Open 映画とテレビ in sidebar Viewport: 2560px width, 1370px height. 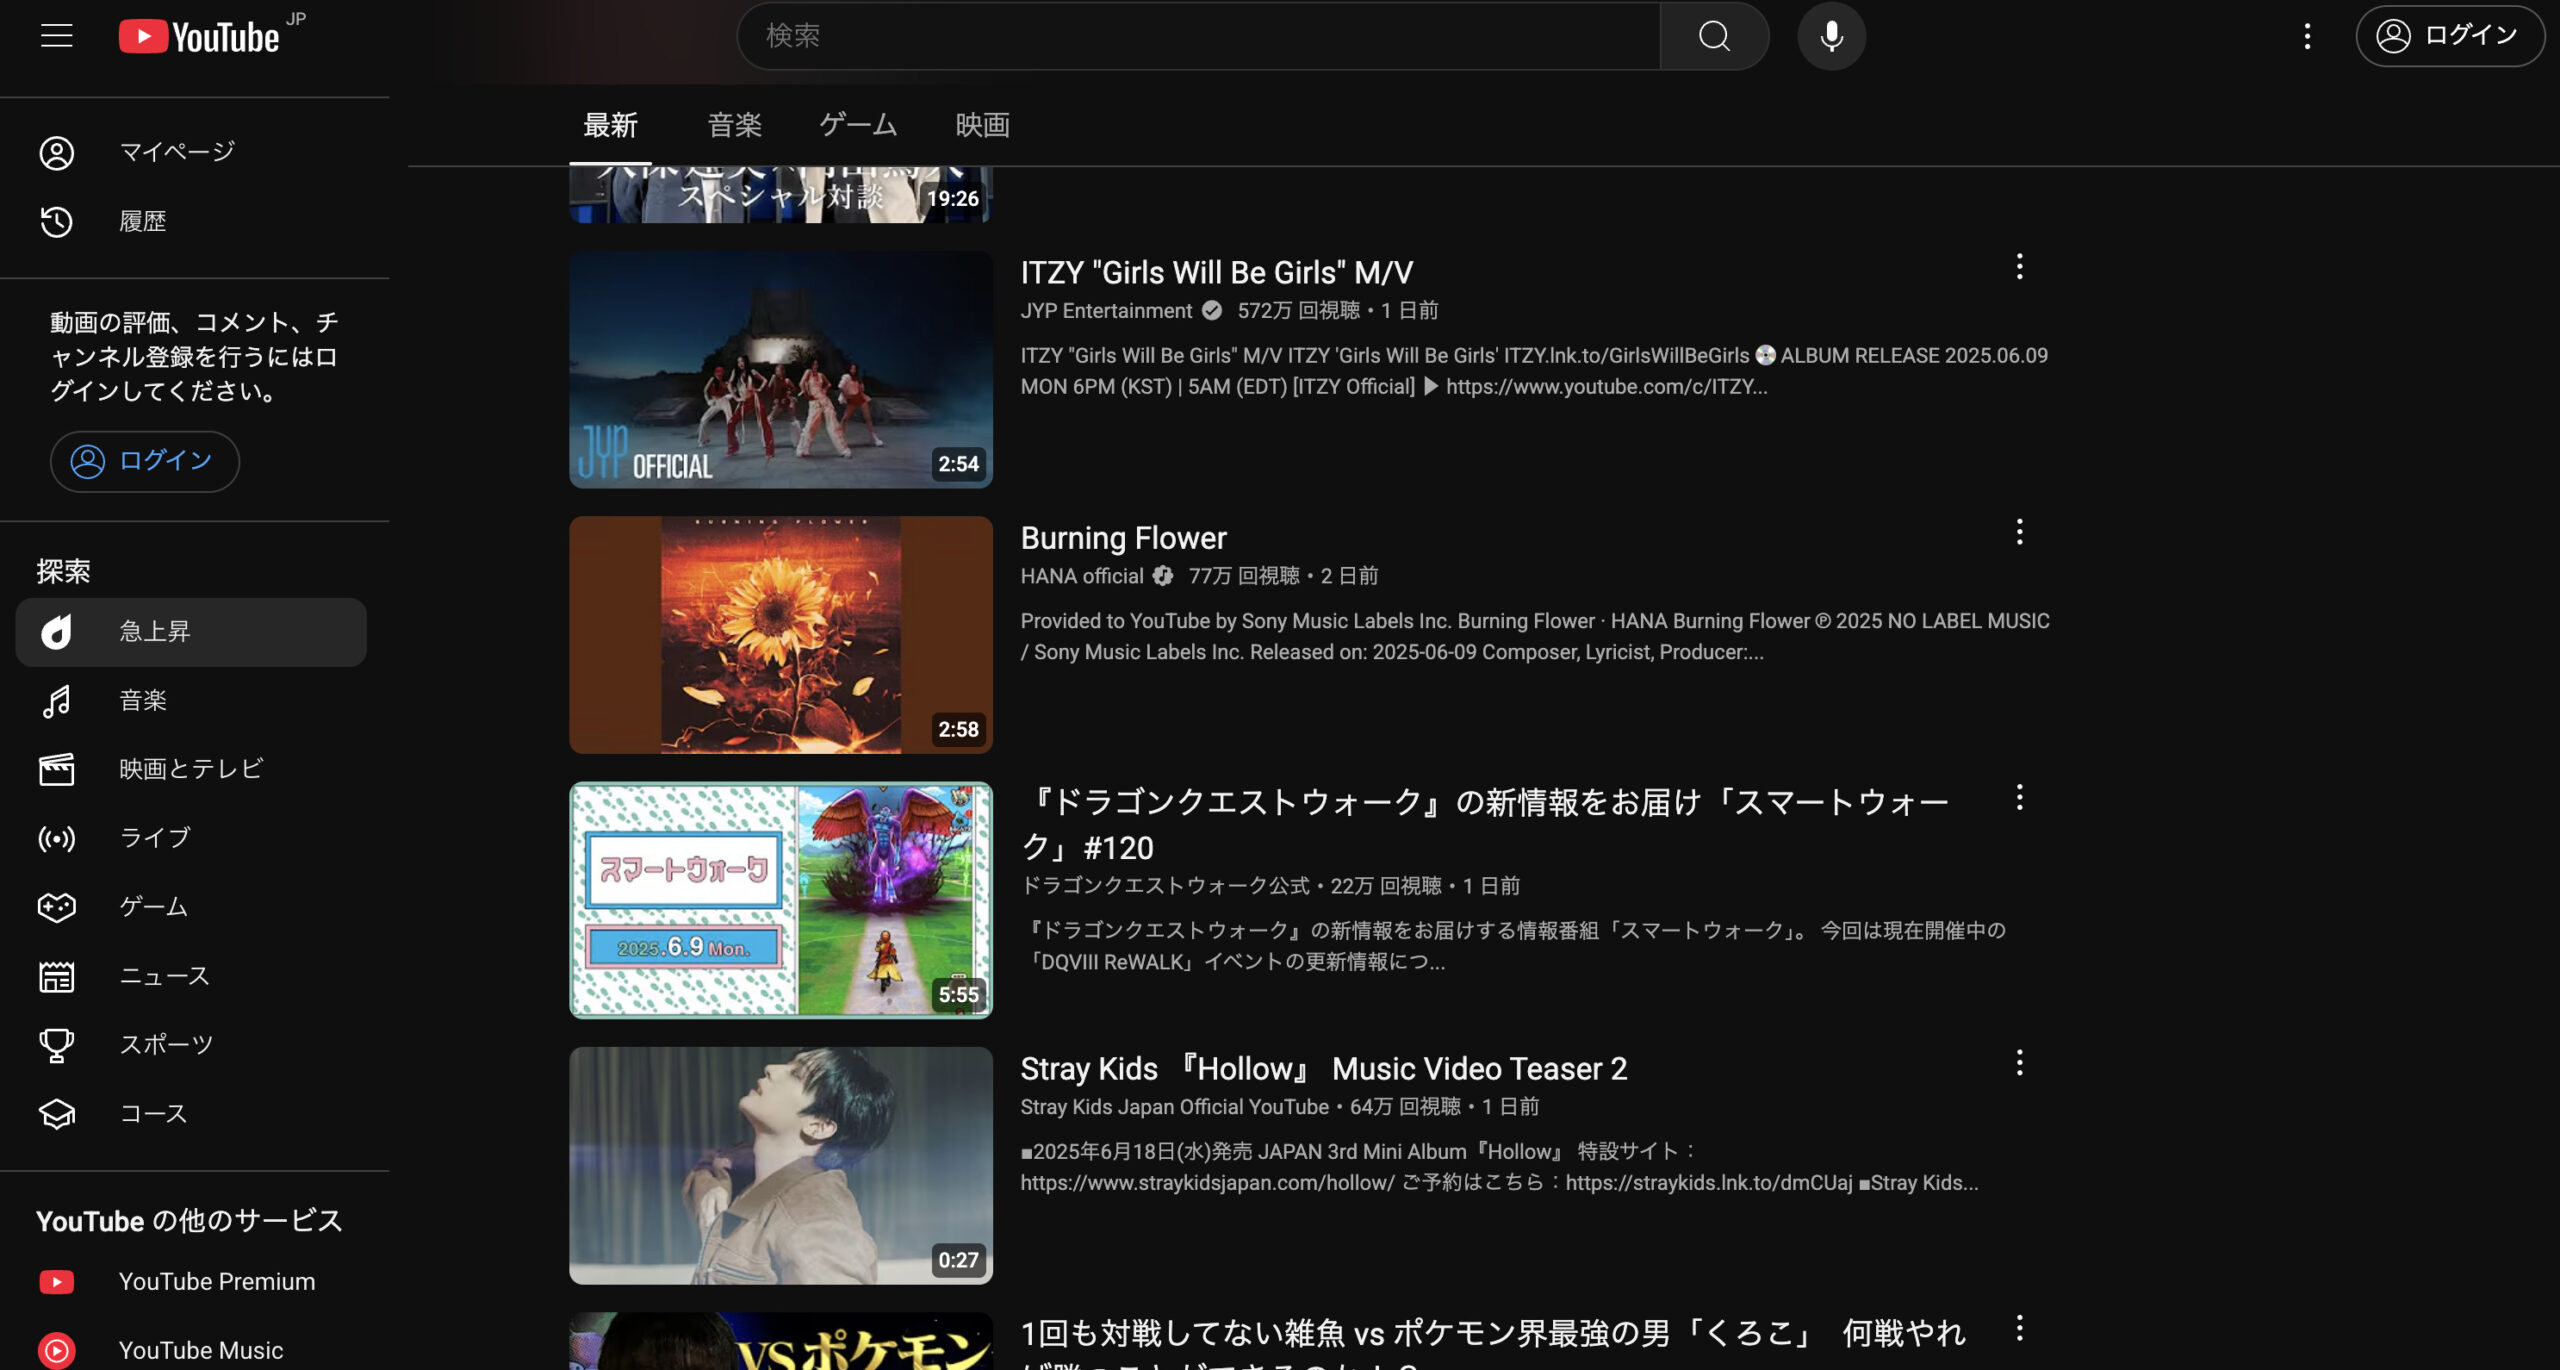[192, 769]
